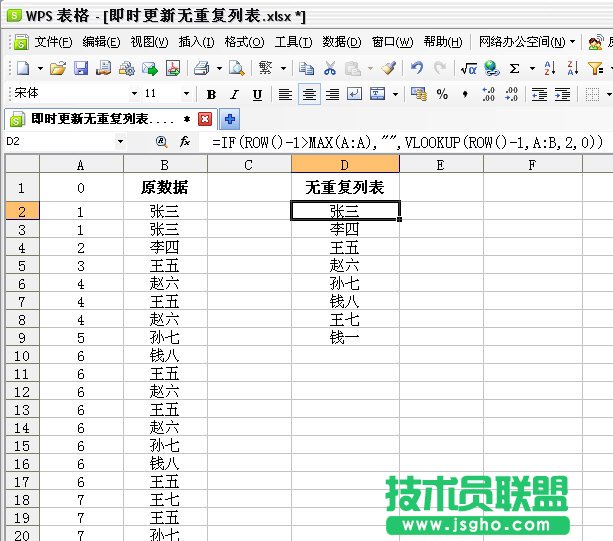The image size is (613, 541).
Task: Toggle underline formatting
Action: [257, 94]
